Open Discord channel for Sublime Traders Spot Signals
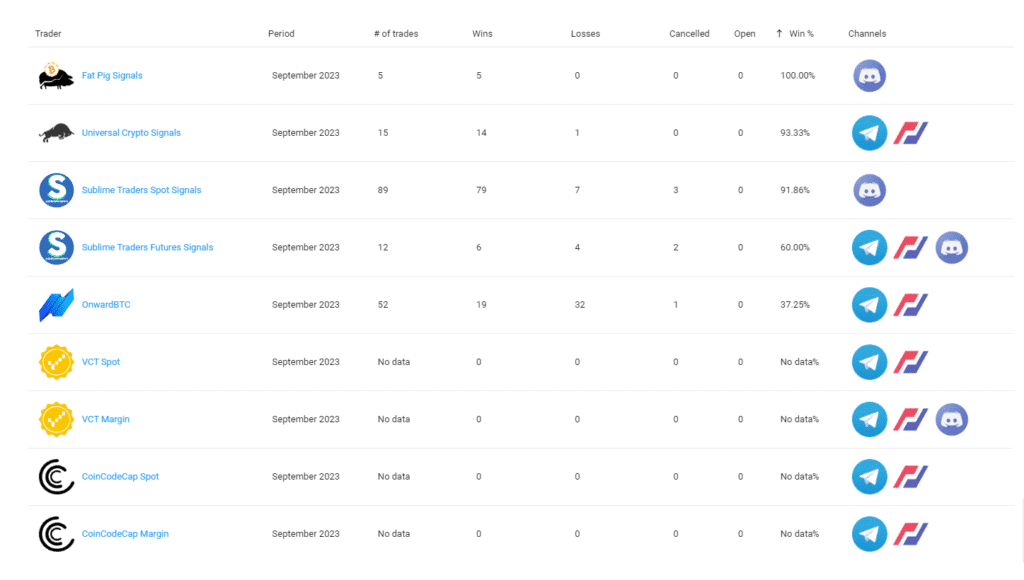This screenshot has height=580, width=1024. [x=869, y=190]
